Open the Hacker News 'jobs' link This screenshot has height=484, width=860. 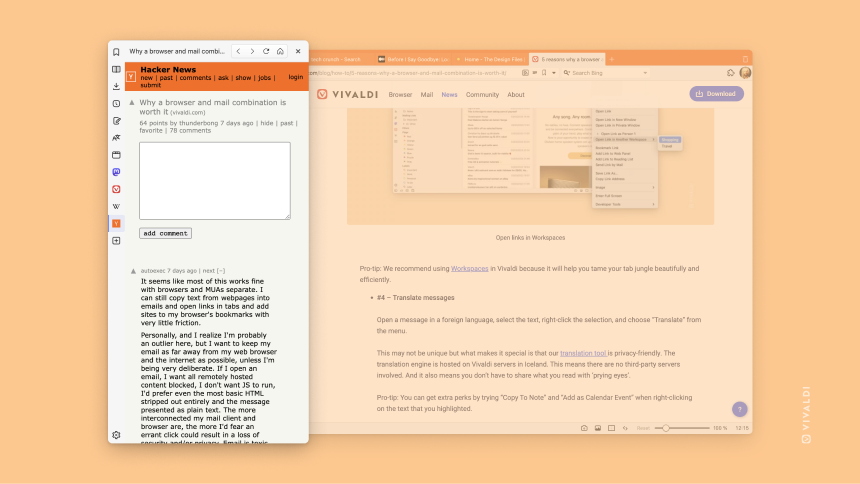tap(264, 78)
